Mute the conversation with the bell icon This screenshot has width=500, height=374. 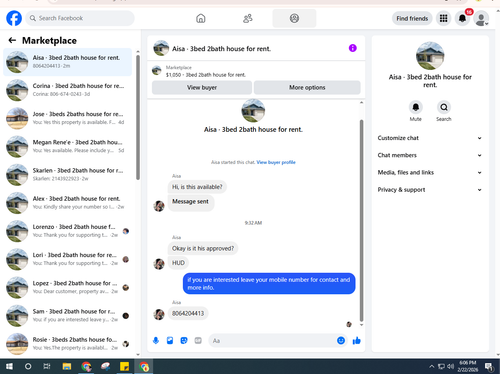tap(416, 107)
